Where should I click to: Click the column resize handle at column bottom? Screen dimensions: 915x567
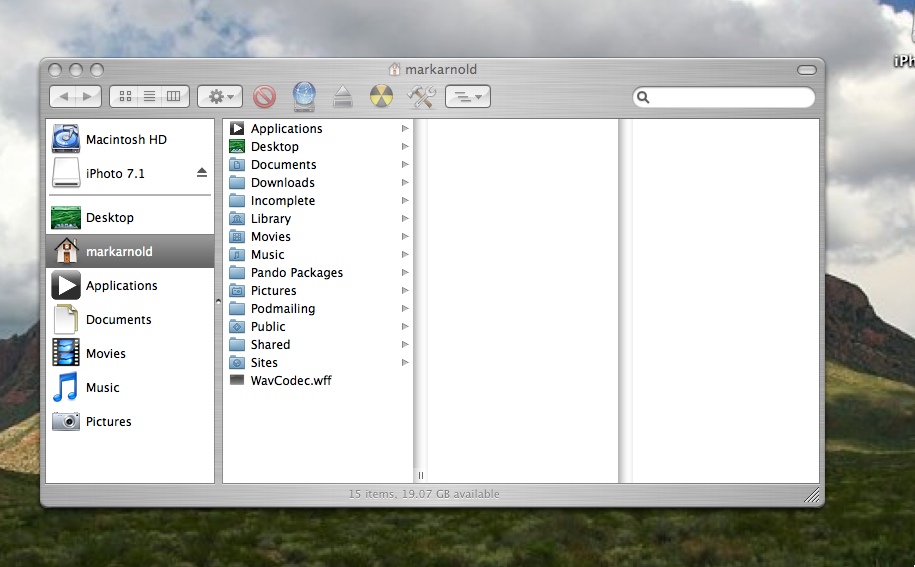tap(421, 475)
